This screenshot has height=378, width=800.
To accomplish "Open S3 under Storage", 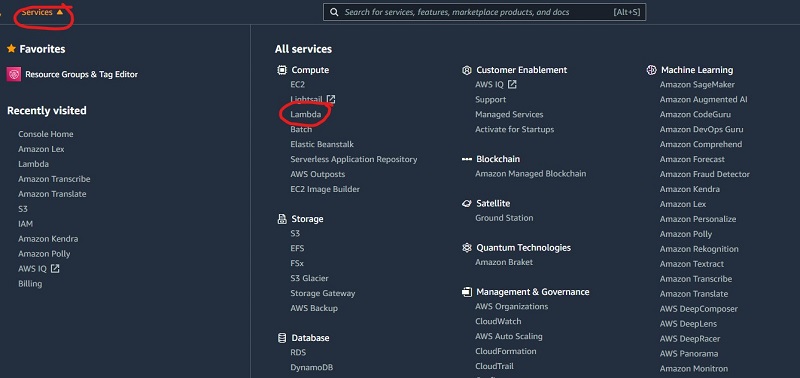I will pos(295,234).
